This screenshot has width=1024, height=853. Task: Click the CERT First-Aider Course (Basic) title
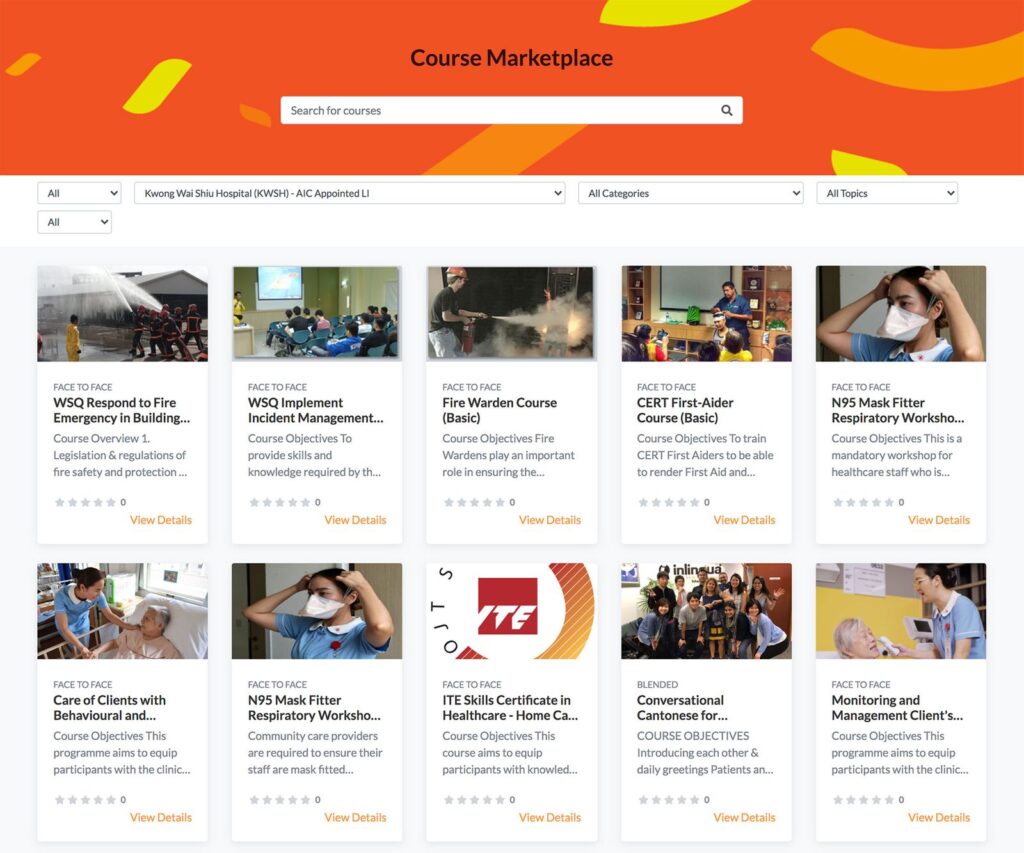click(x=685, y=410)
